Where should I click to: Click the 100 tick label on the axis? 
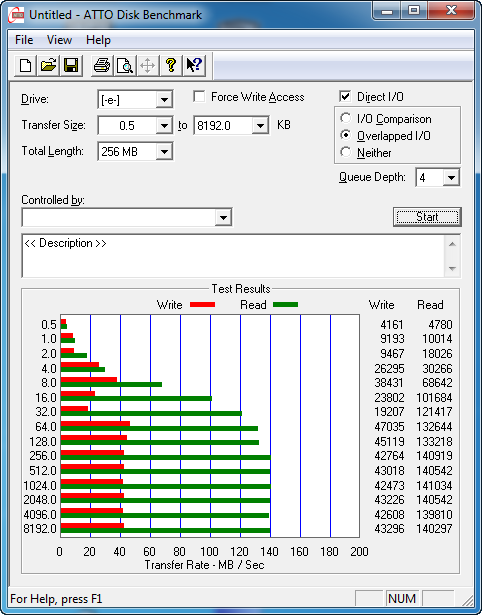209,551
